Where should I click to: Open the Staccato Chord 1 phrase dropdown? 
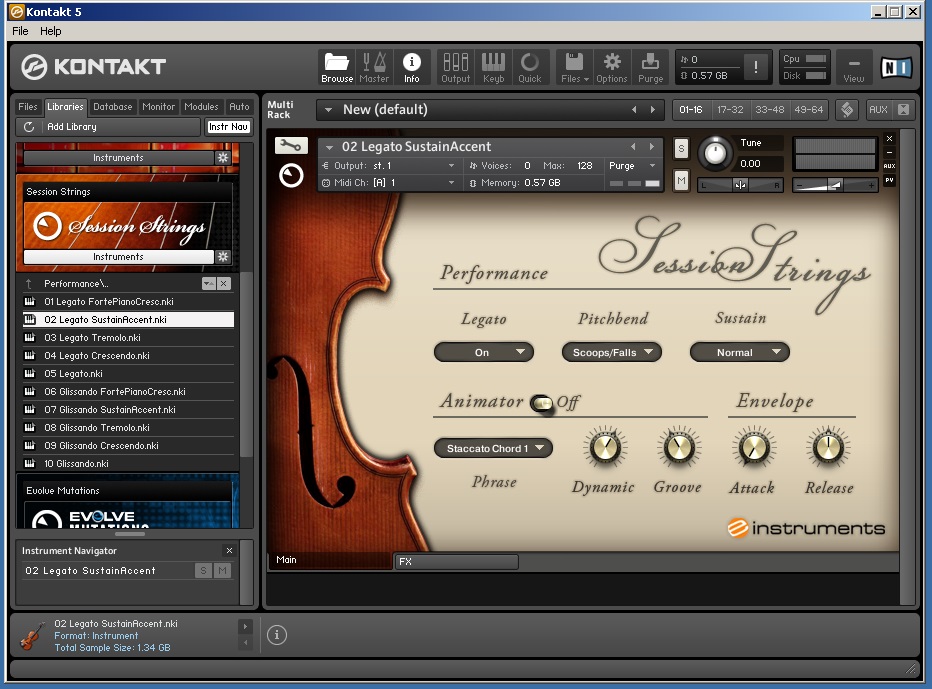pyautogui.click(x=493, y=448)
